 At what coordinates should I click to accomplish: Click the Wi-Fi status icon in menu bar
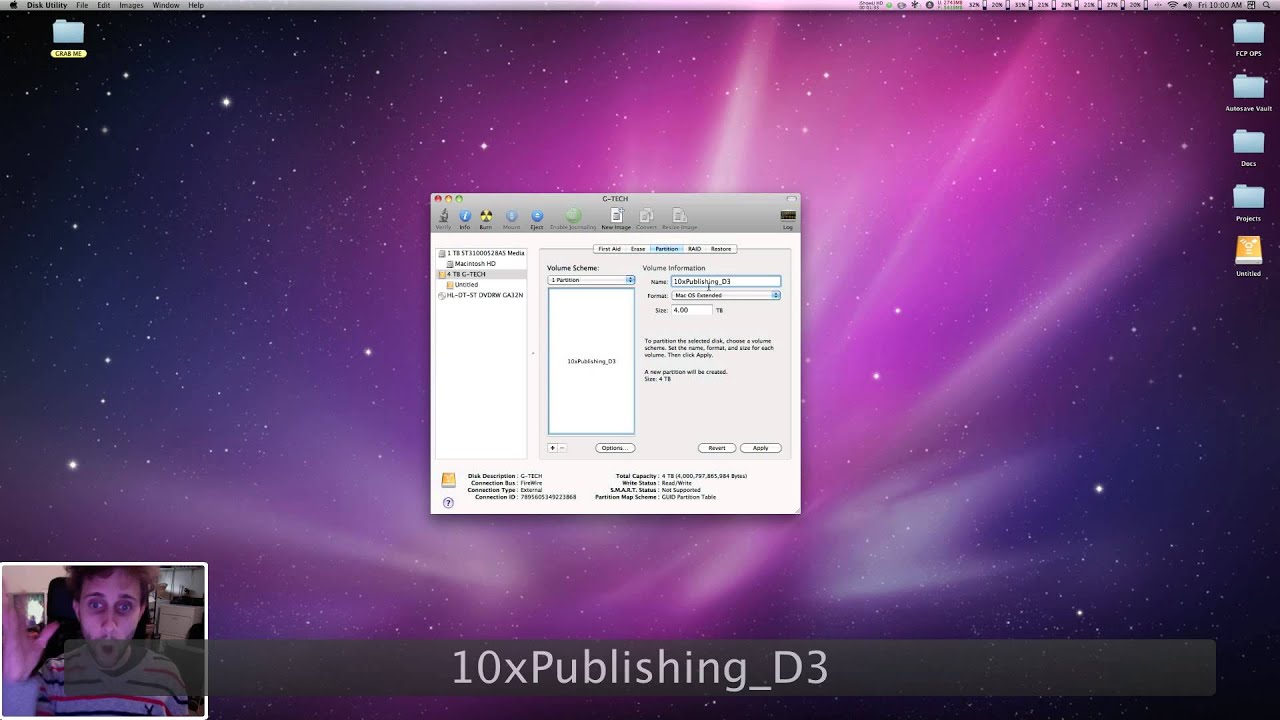click(x=1173, y=5)
